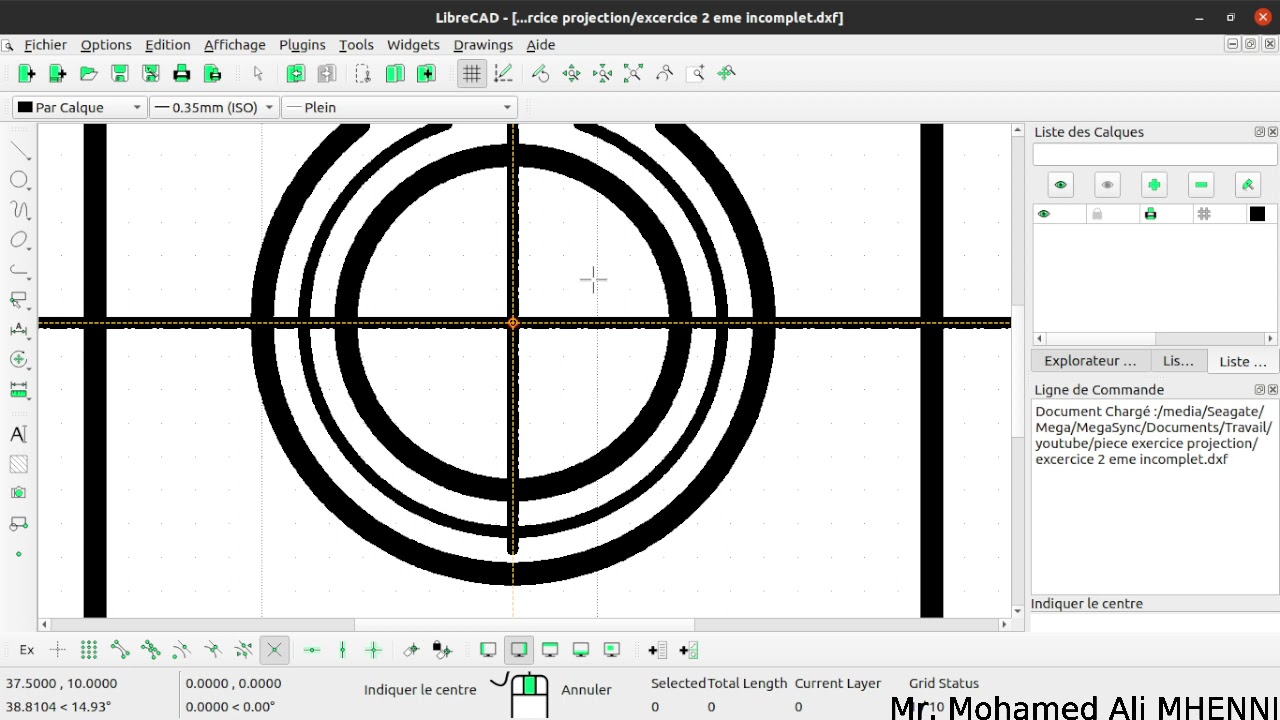Select the Hatch tool in left toolbar
The height and width of the screenshot is (720, 1280).
coord(19,464)
